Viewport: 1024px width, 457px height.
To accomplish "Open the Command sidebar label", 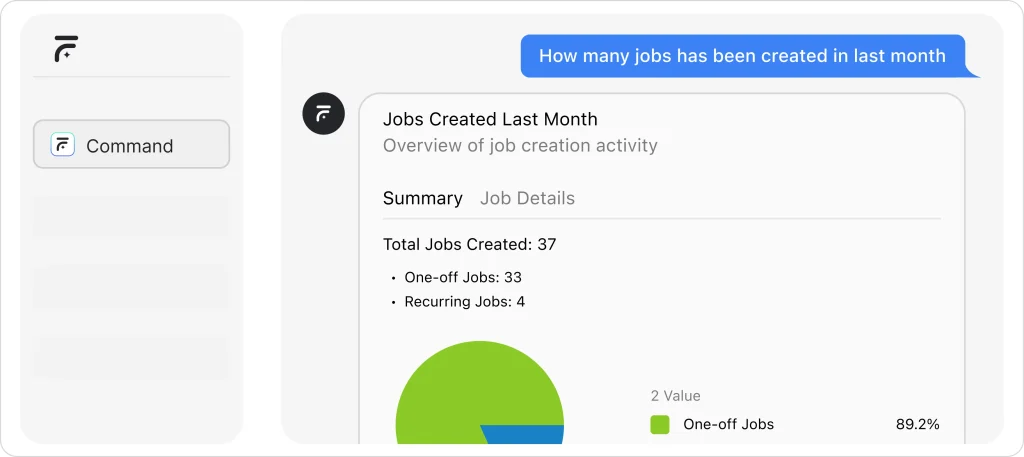I will tap(130, 146).
